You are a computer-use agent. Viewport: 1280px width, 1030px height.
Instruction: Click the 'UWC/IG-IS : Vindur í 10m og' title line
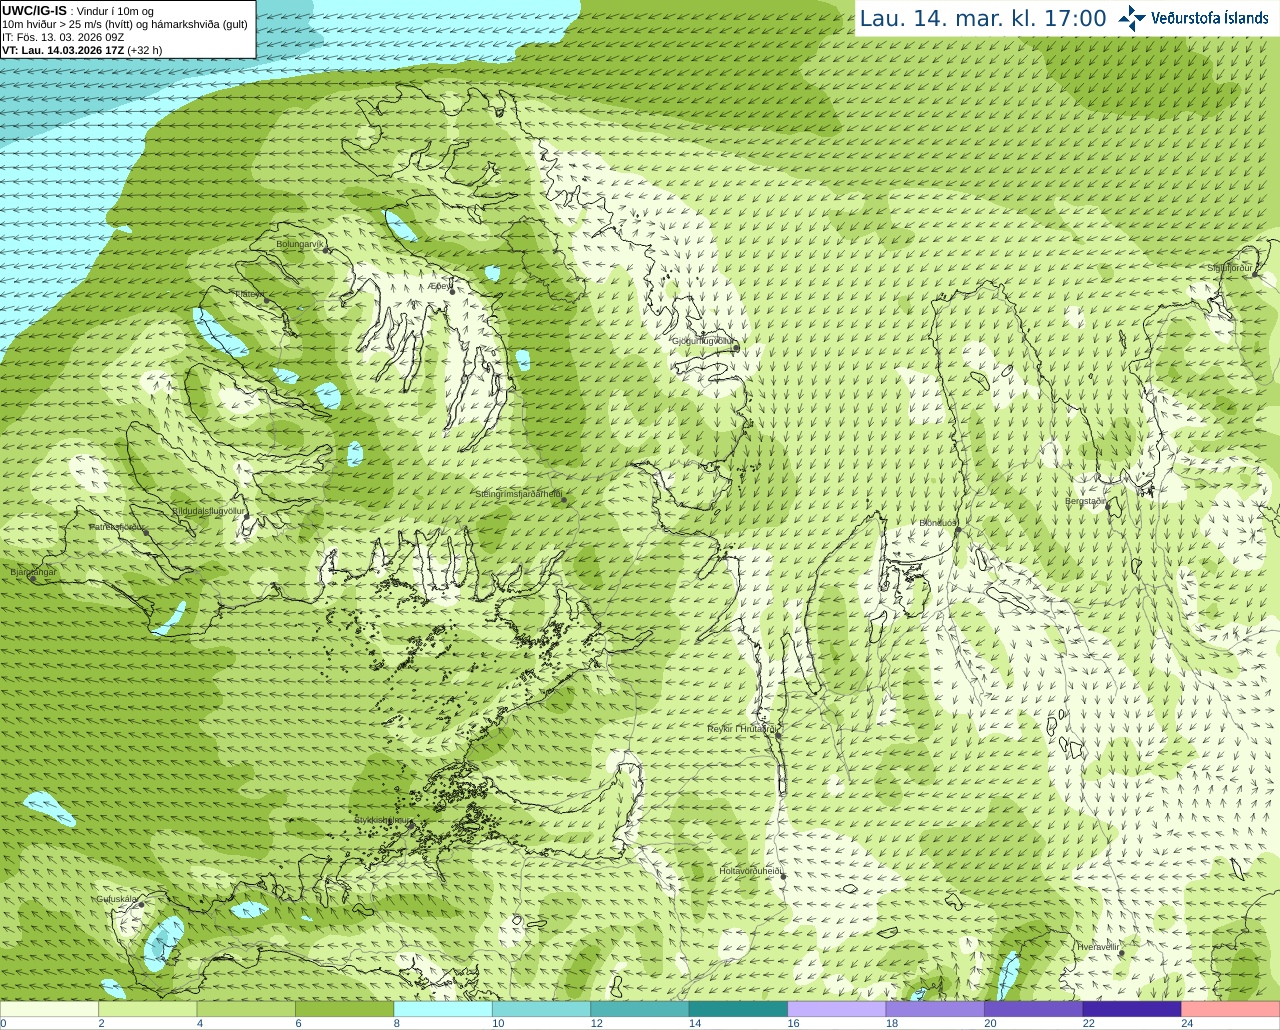pos(77,11)
